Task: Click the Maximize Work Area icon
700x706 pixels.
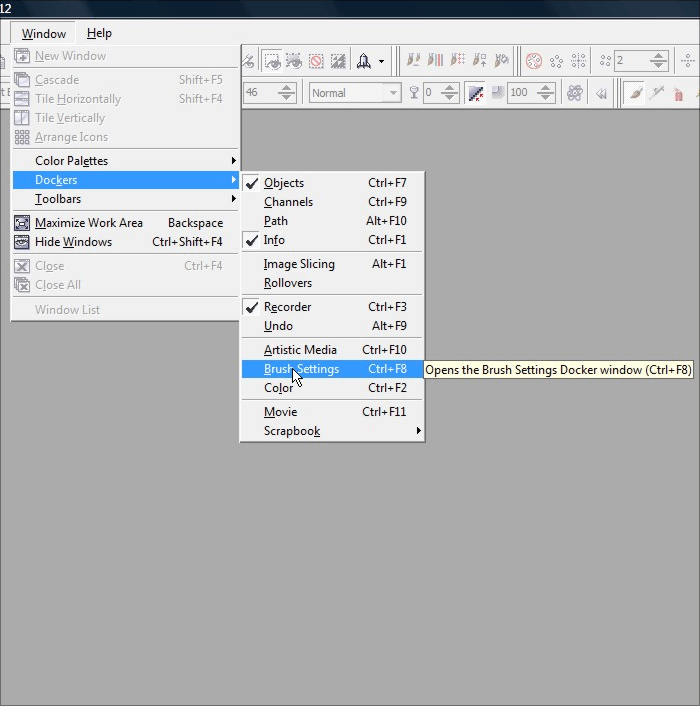Action: pyautogui.click(x=22, y=223)
